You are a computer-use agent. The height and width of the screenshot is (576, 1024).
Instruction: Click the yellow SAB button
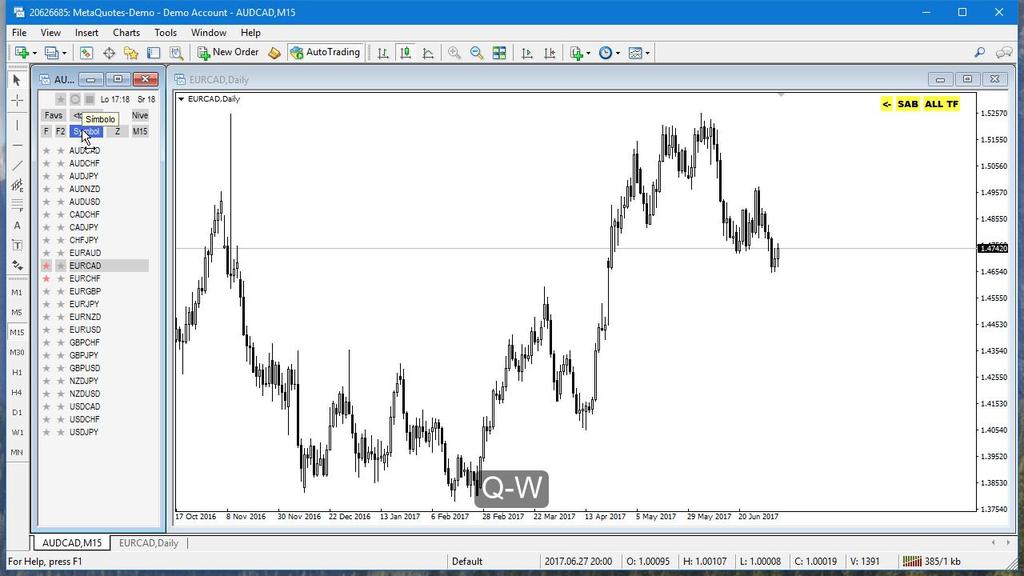907,103
